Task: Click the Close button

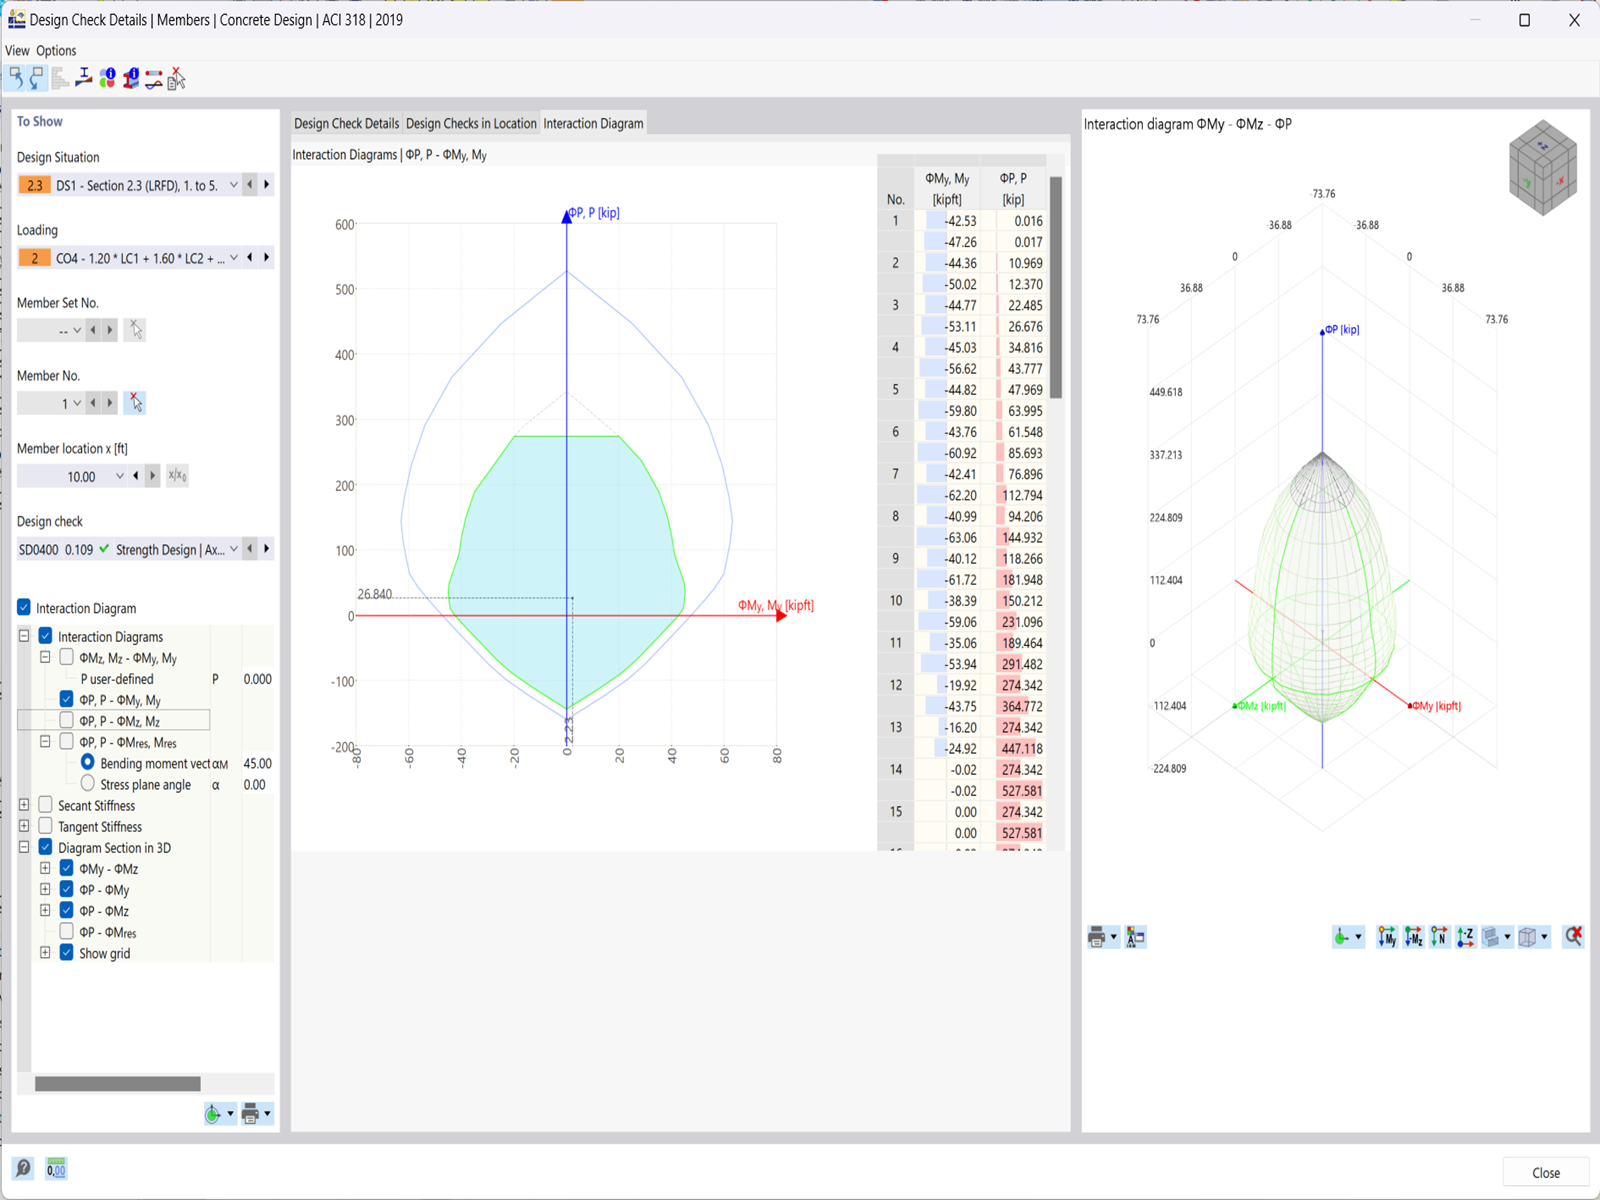Action: click(x=1546, y=1171)
